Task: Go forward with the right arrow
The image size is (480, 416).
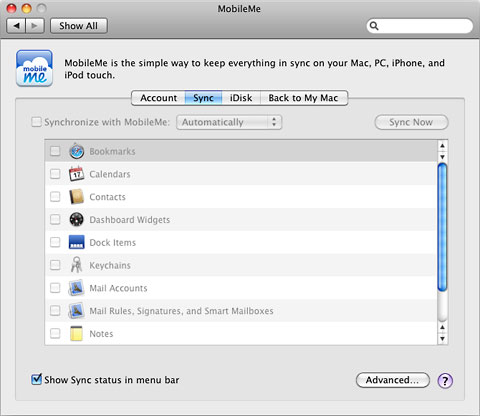Action: click(x=35, y=26)
